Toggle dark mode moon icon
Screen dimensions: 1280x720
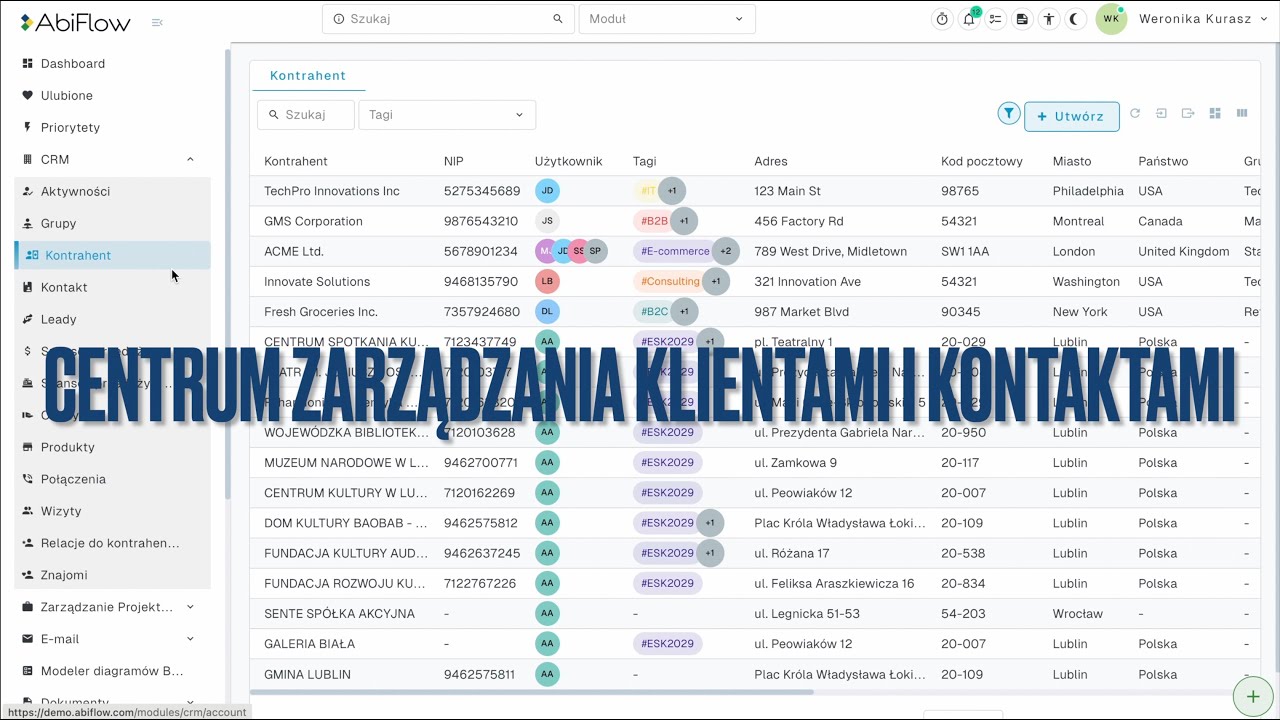pyautogui.click(x=1075, y=19)
